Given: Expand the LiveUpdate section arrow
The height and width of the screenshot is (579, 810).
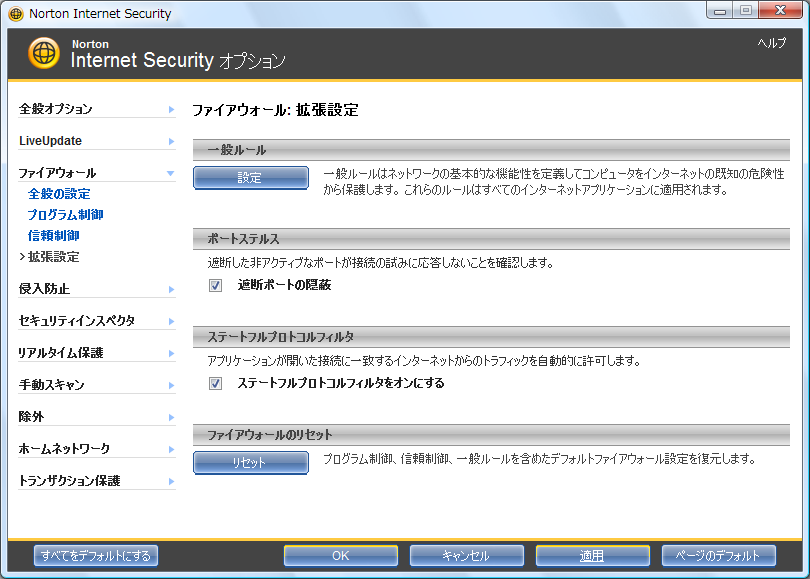Looking at the screenshot, I should point(171,141).
